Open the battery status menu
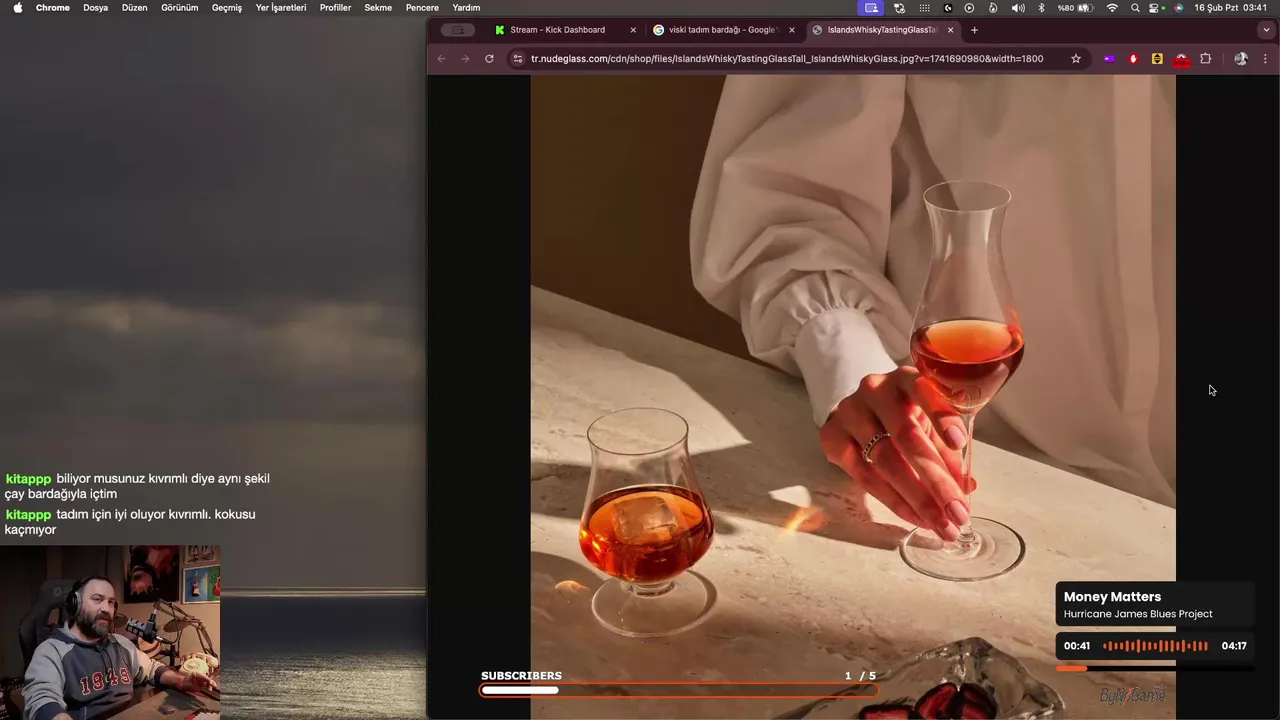This screenshot has height=720, width=1280. pyautogui.click(x=1075, y=7)
